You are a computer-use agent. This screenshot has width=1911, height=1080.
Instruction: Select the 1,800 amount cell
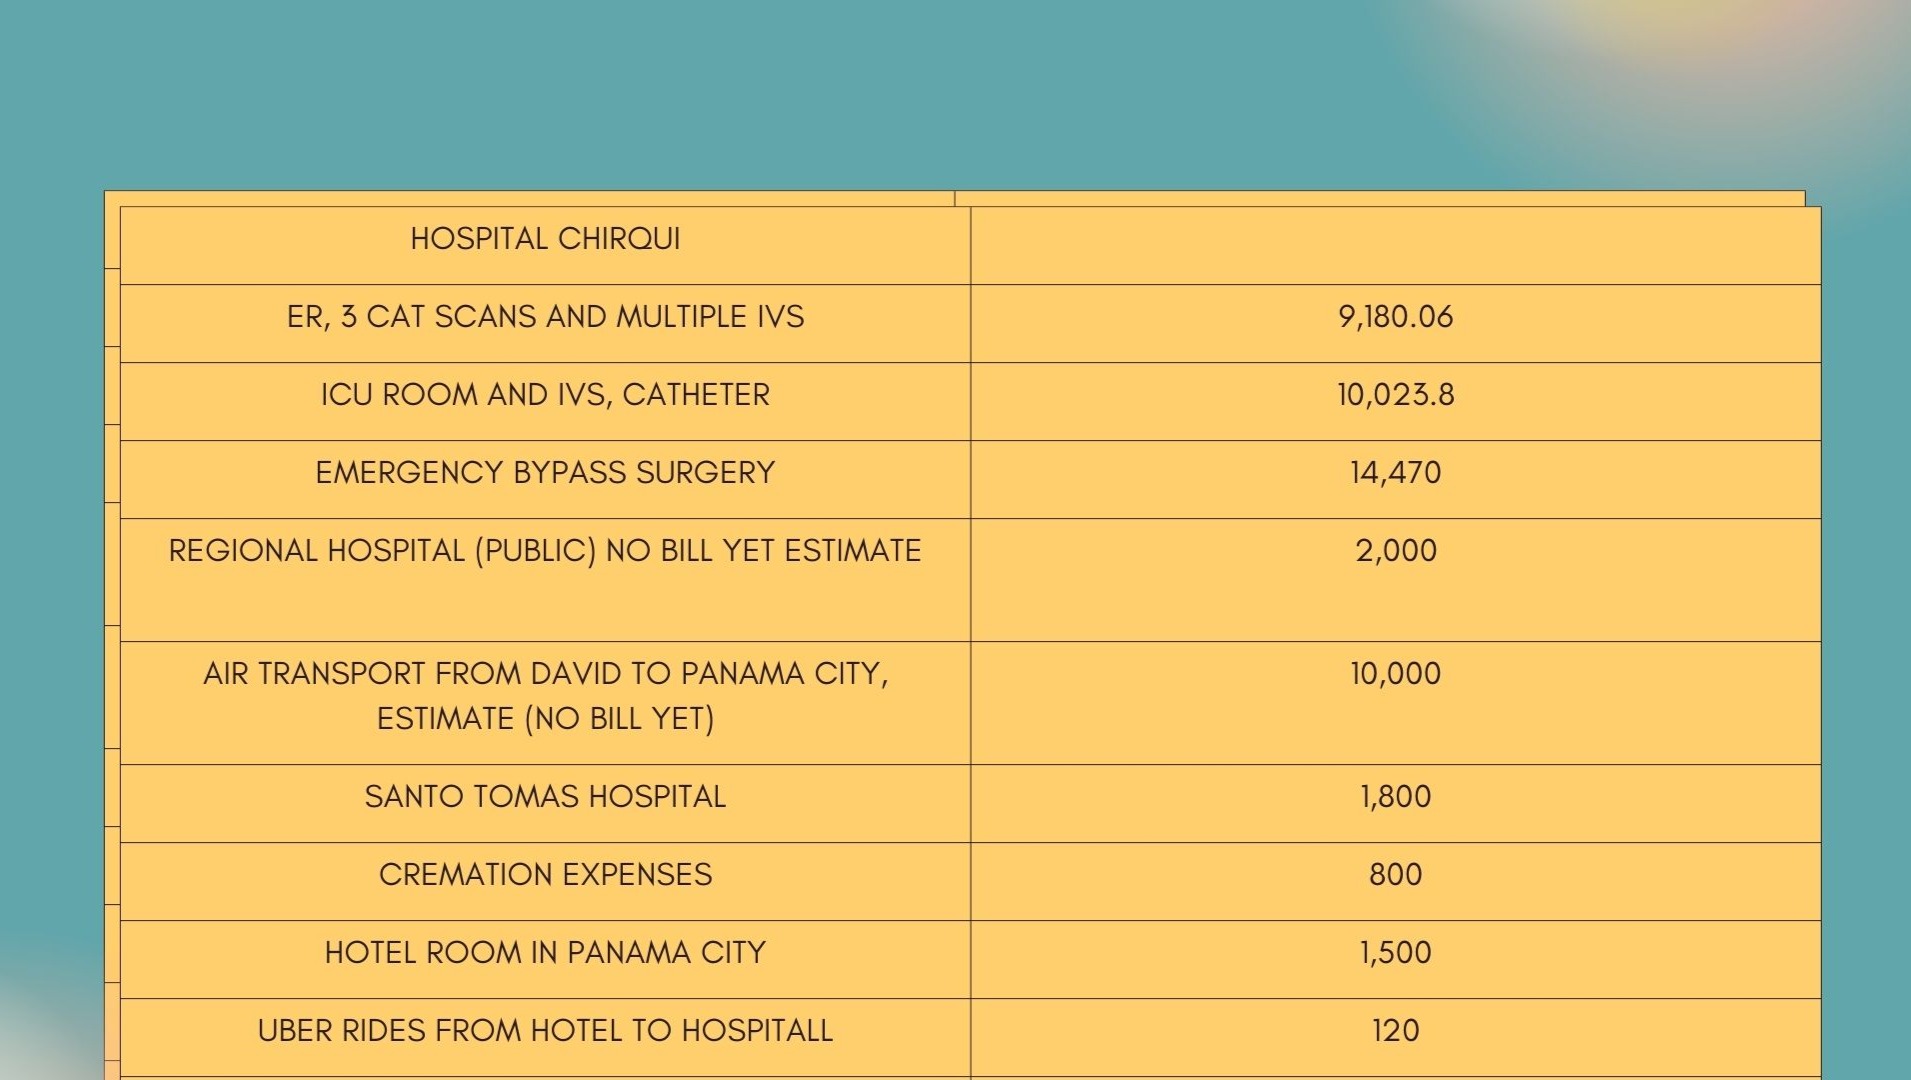click(1395, 797)
